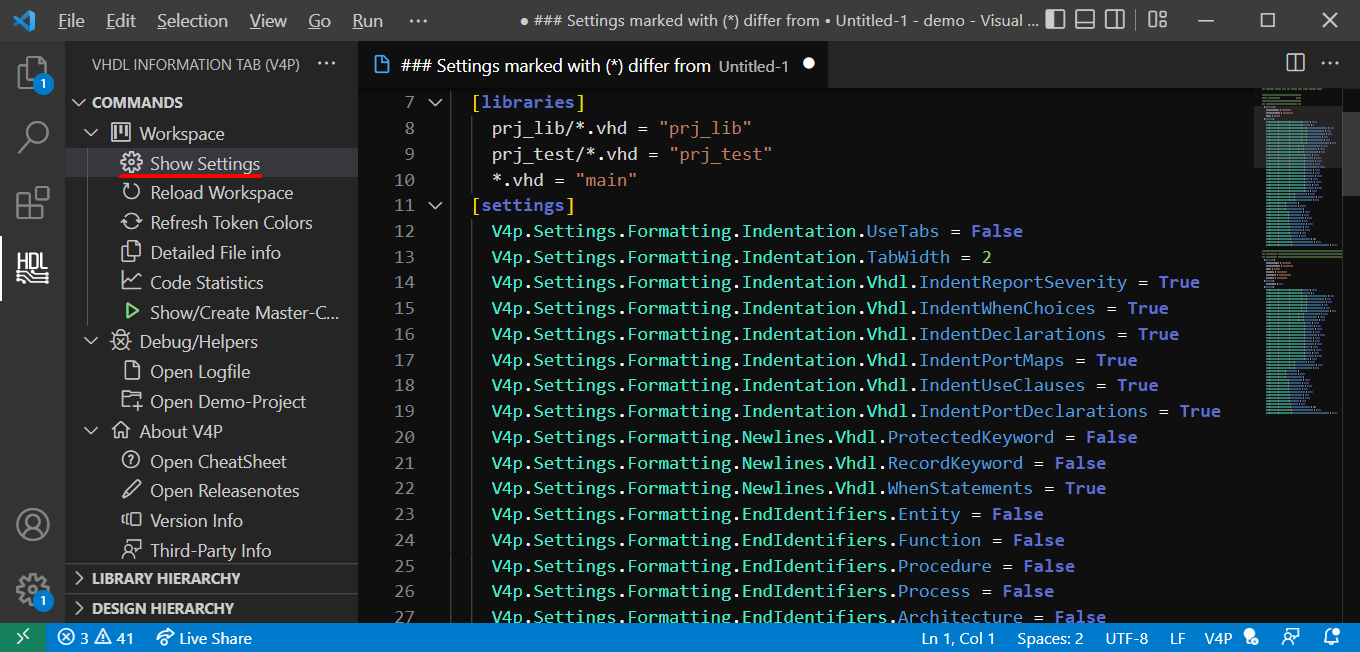Run the Reload Workspace command
The image size is (1360, 652).
(x=222, y=193)
